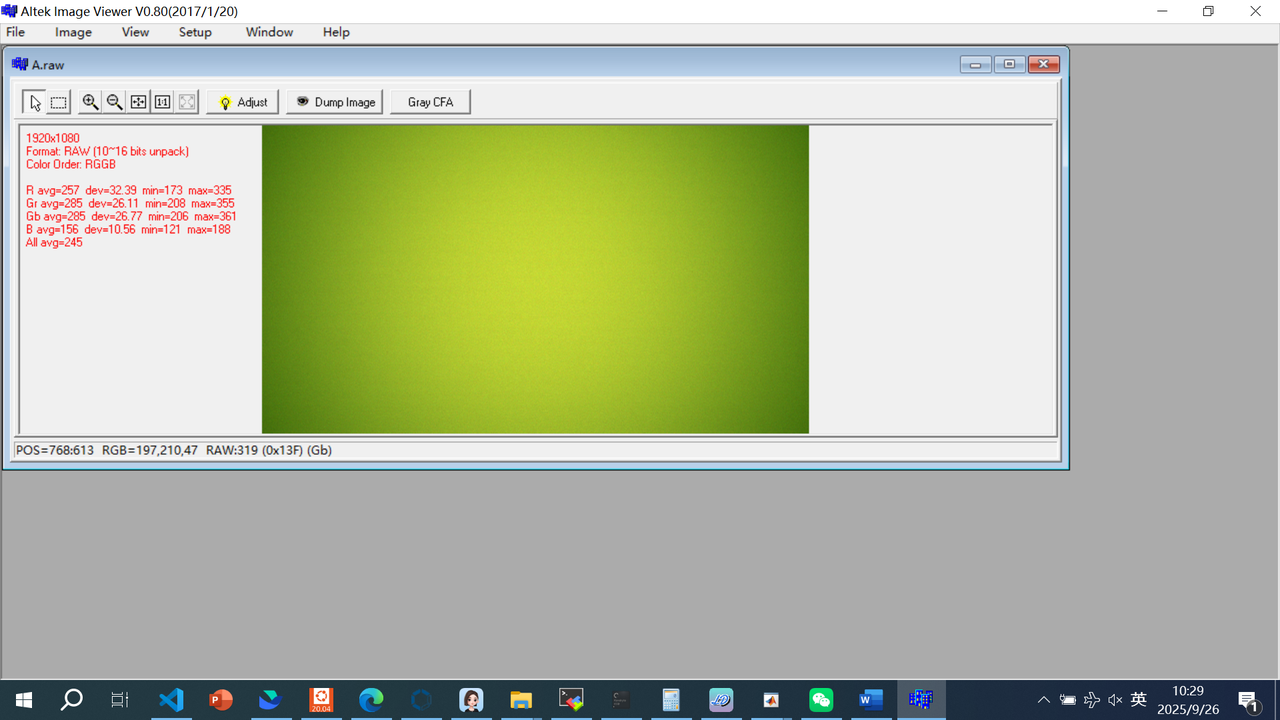
Task: Expand the View menu
Action: [x=135, y=32]
